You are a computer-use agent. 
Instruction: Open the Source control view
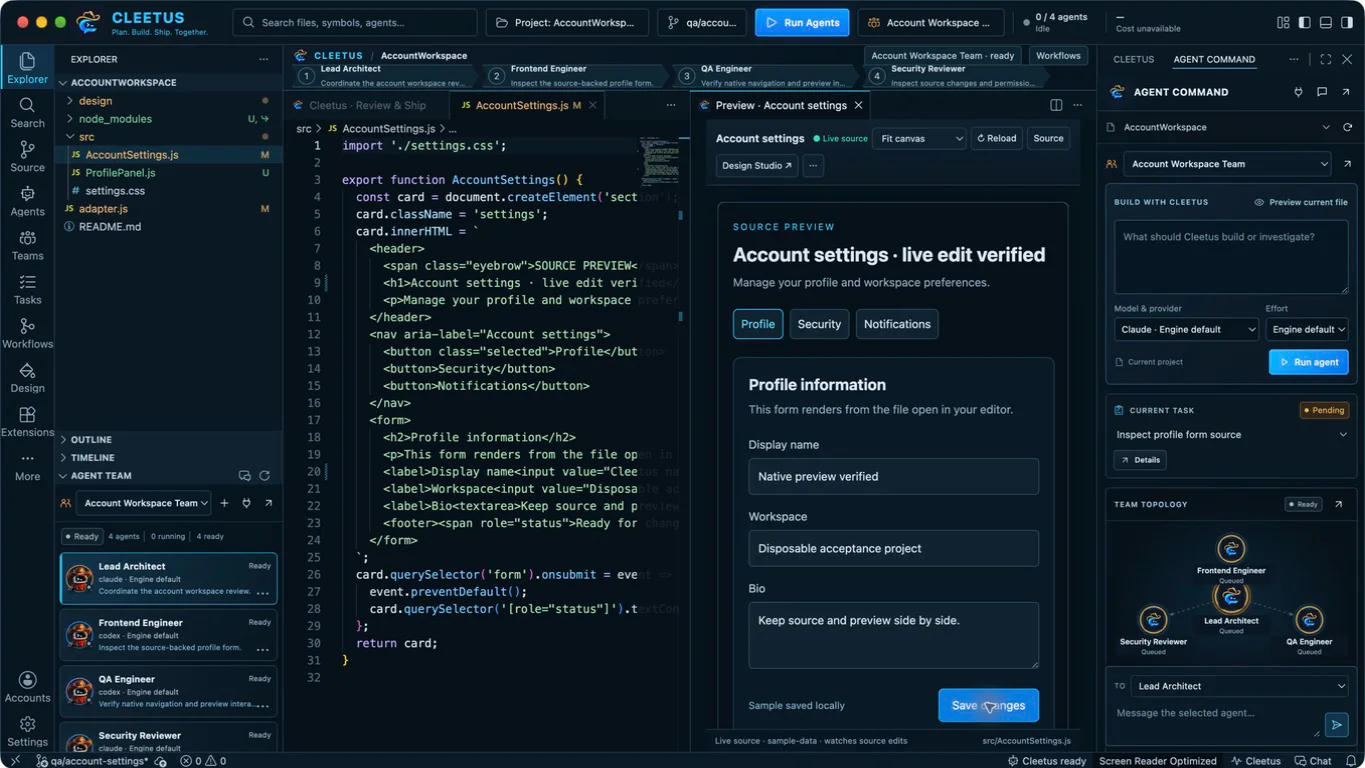pyautogui.click(x=27, y=156)
